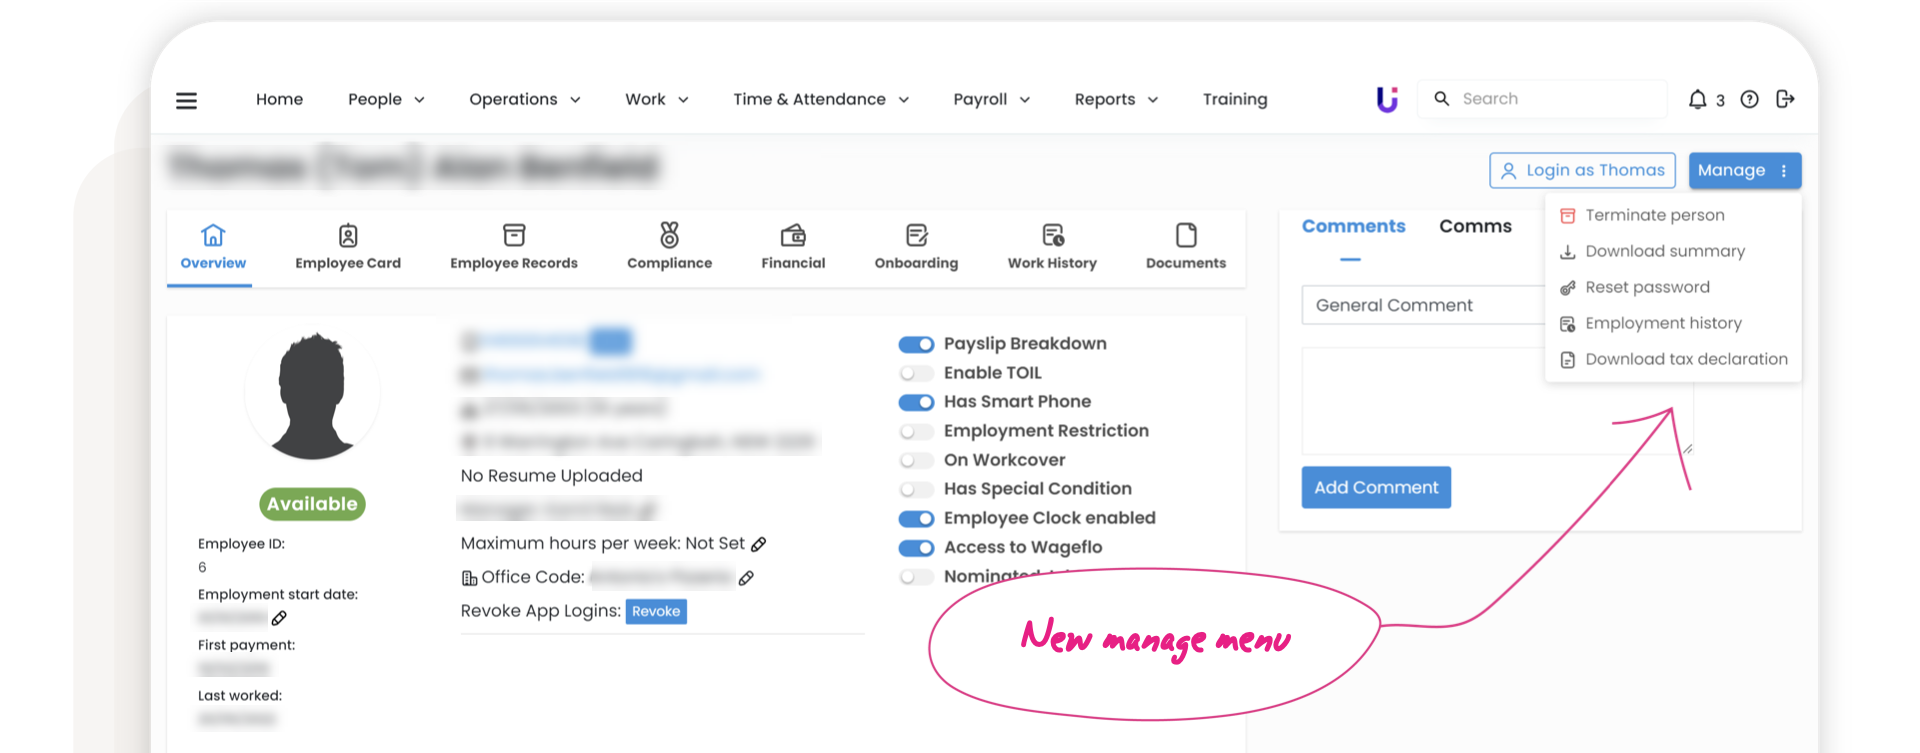Turn on the On Workcover toggle
The width and height of the screenshot is (1920, 753).
coord(916,460)
